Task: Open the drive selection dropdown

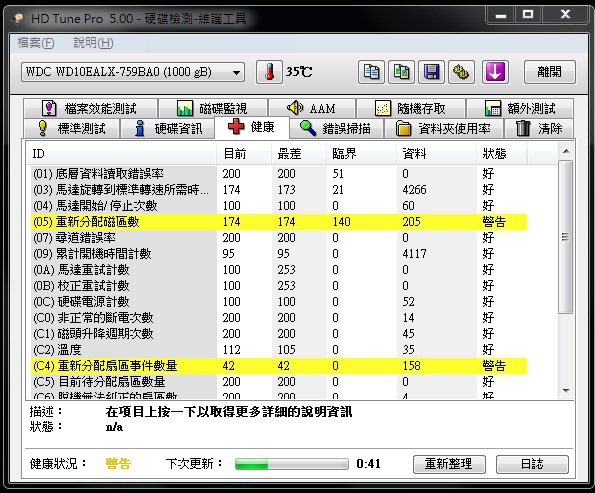Action: (x=133, y=72)
